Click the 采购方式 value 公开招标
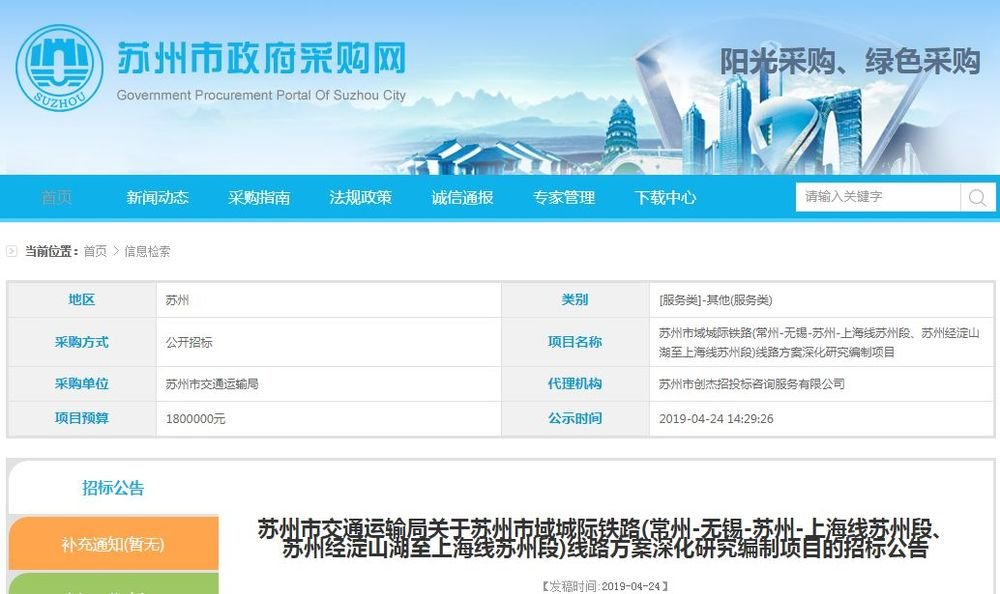Viewport: 1000px width, 594px height. [x=189, y=343]
